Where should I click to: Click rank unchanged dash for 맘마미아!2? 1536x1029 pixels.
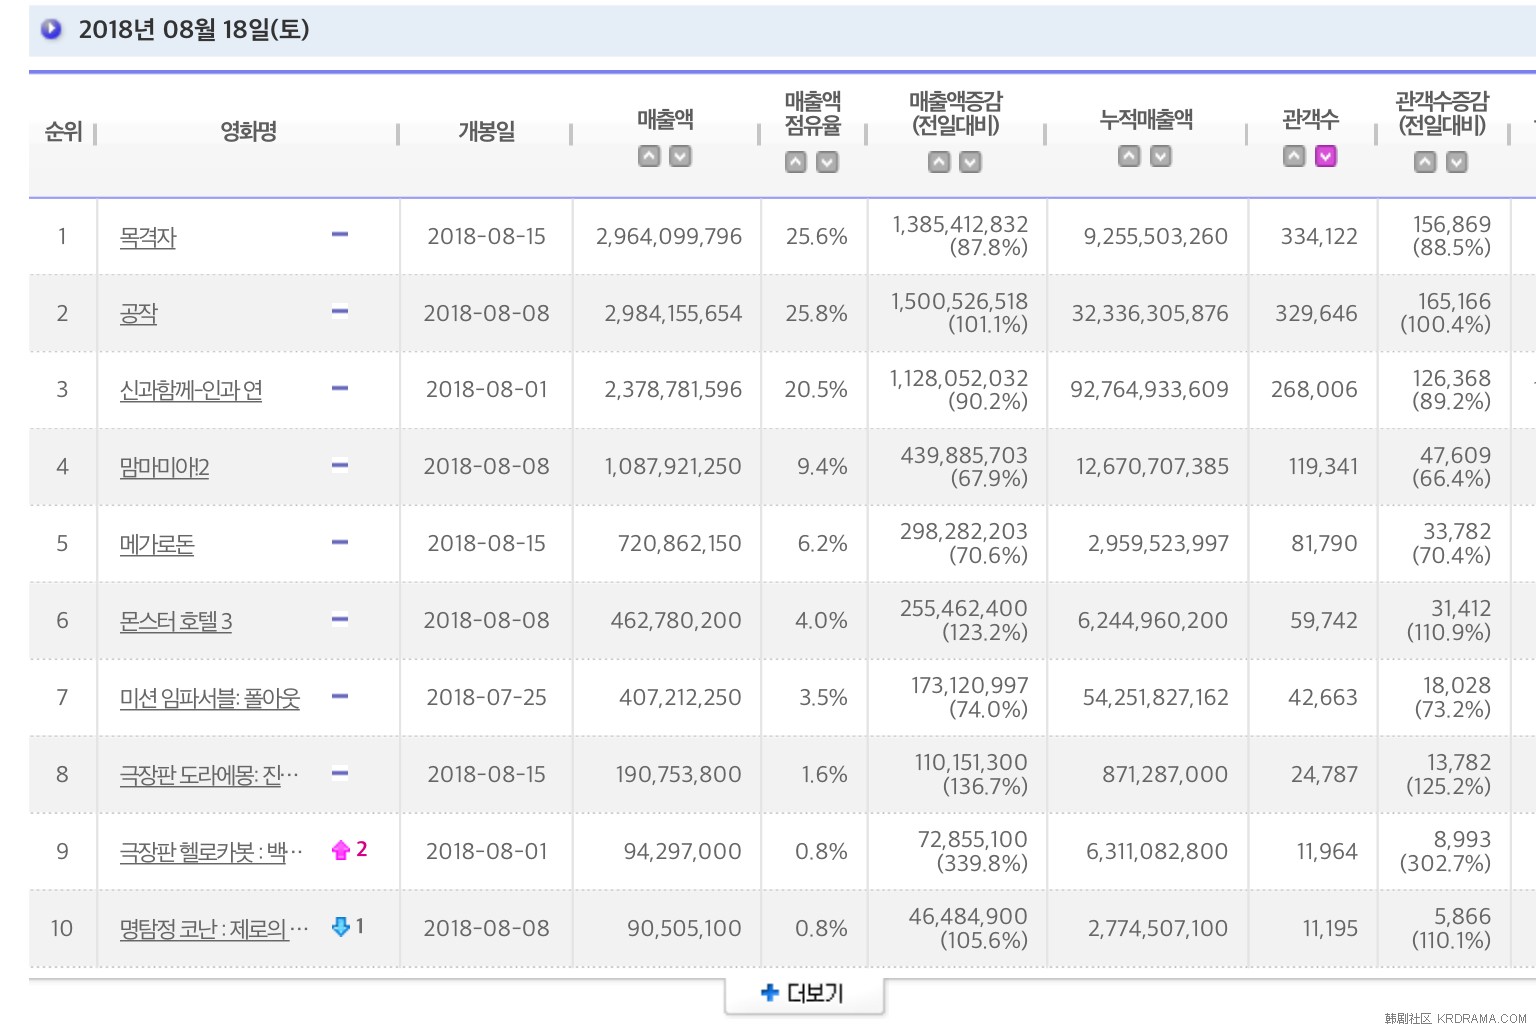[x=340, y=465]
